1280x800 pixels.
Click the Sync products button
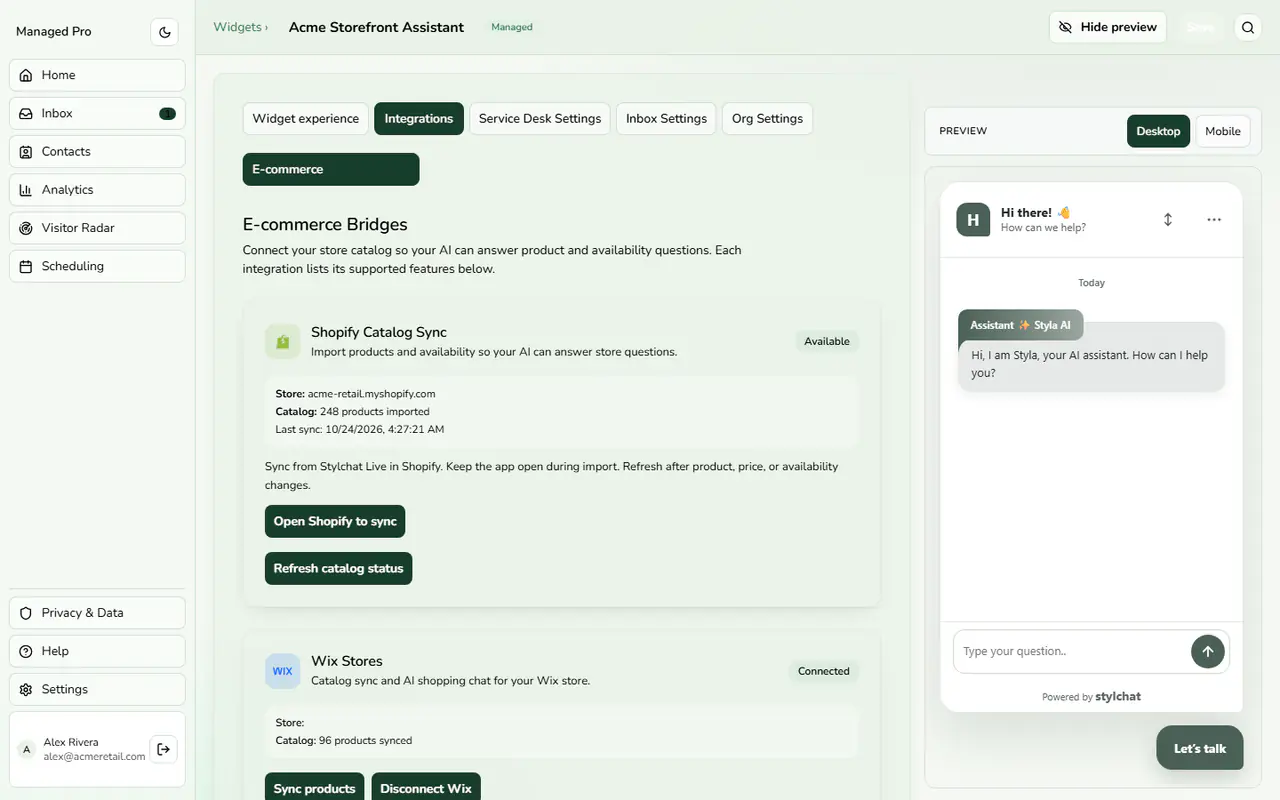(315, 788)
